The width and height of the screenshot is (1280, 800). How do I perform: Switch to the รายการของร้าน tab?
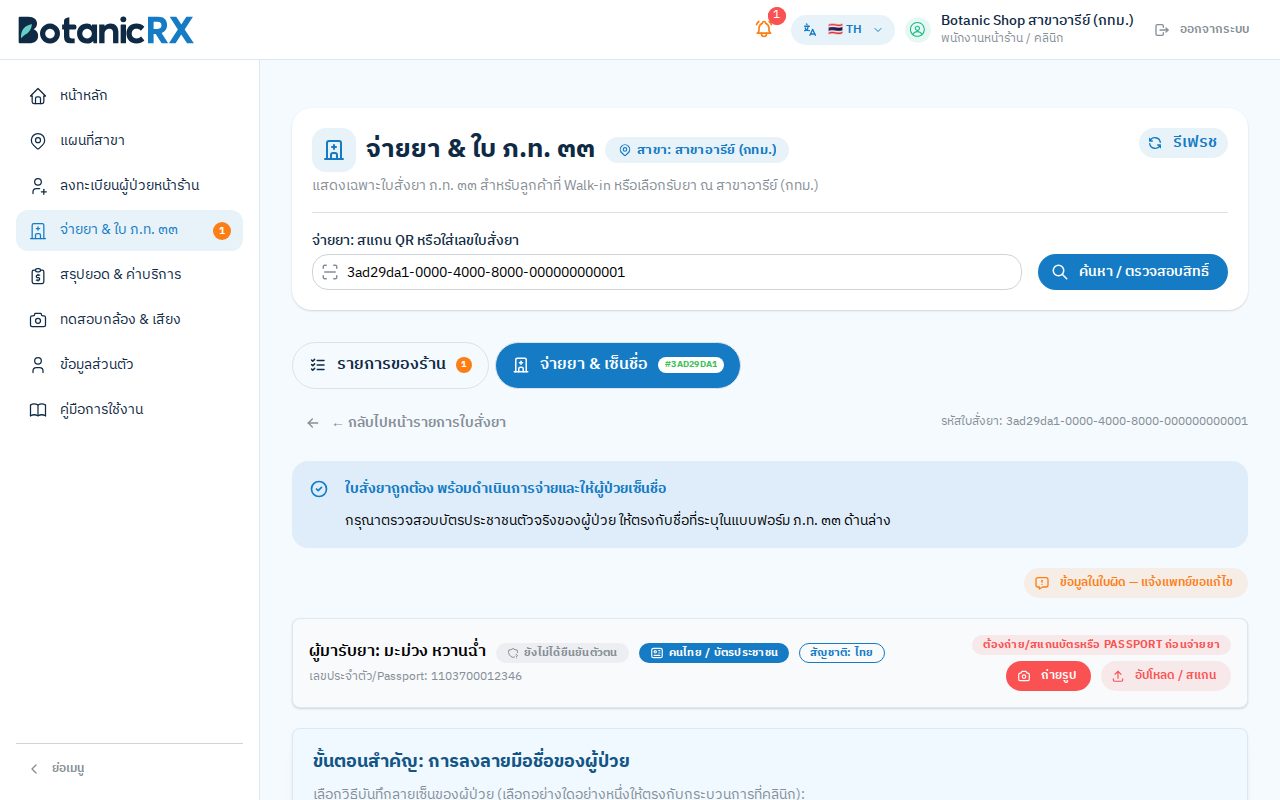tap(390, 365)
